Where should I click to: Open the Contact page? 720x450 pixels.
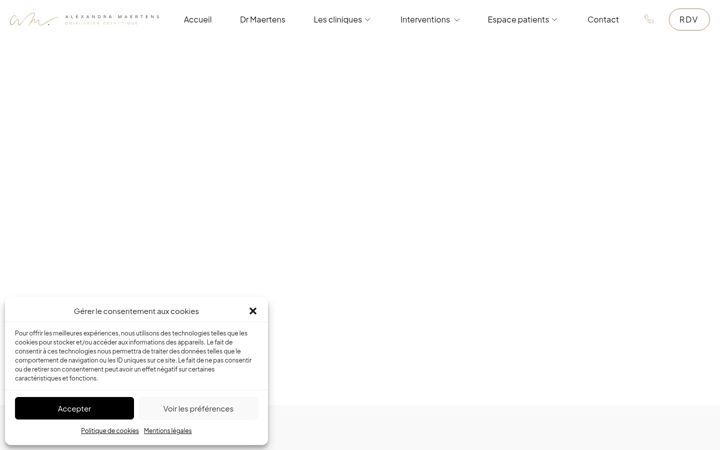pos(603,19)
